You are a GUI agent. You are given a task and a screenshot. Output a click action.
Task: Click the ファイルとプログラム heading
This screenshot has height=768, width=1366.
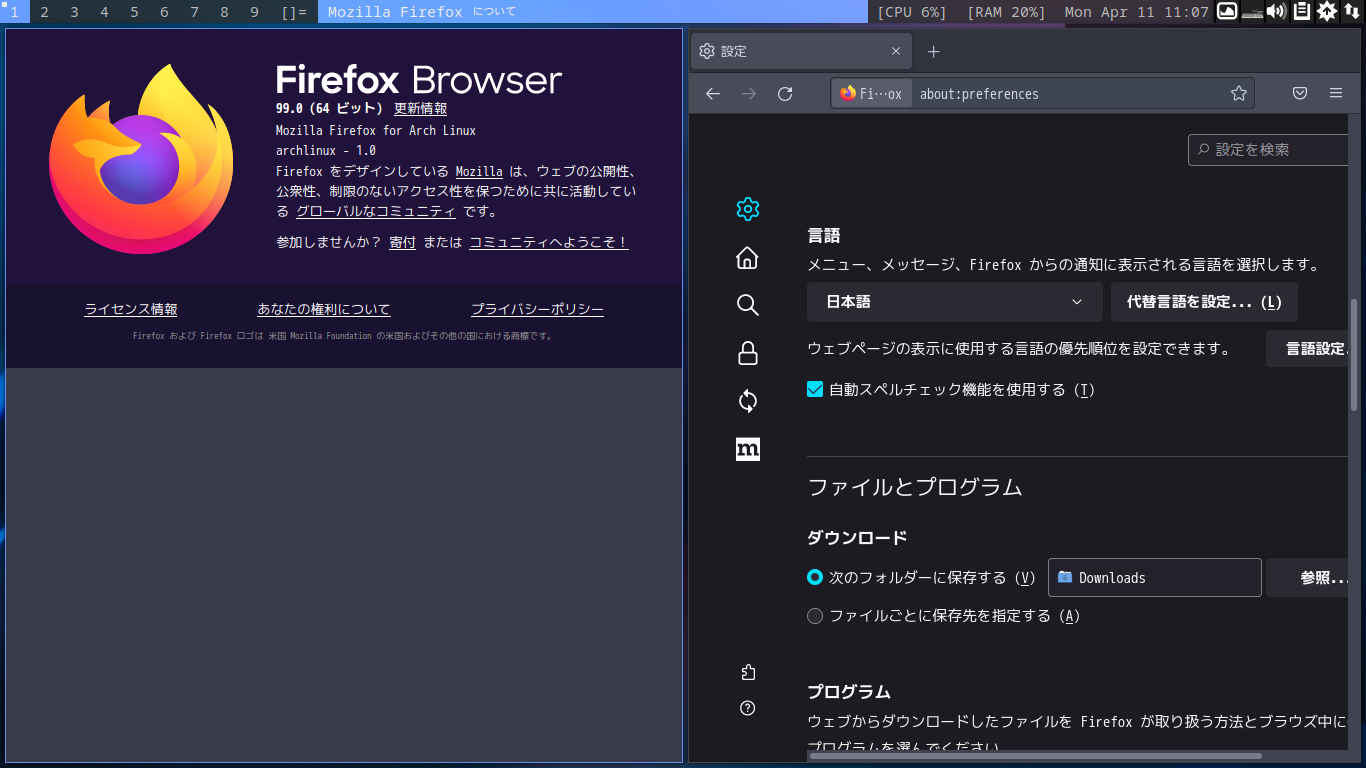coord(915,487)
